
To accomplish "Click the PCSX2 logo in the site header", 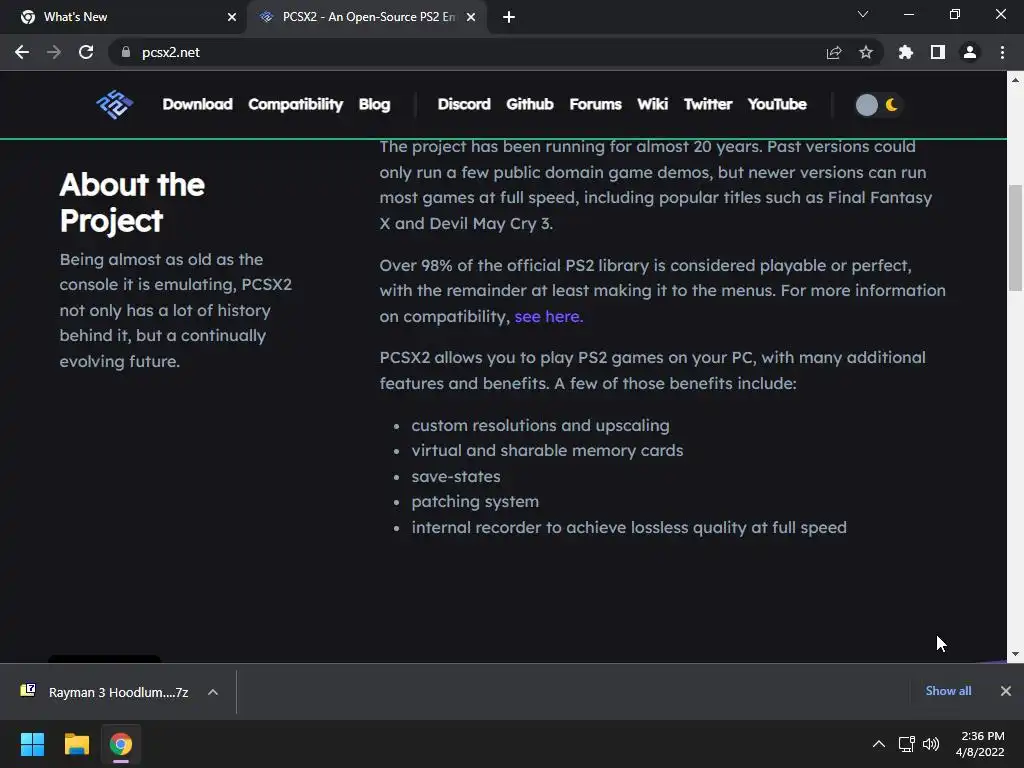I will pyautogui.click(x=115, y=104).
